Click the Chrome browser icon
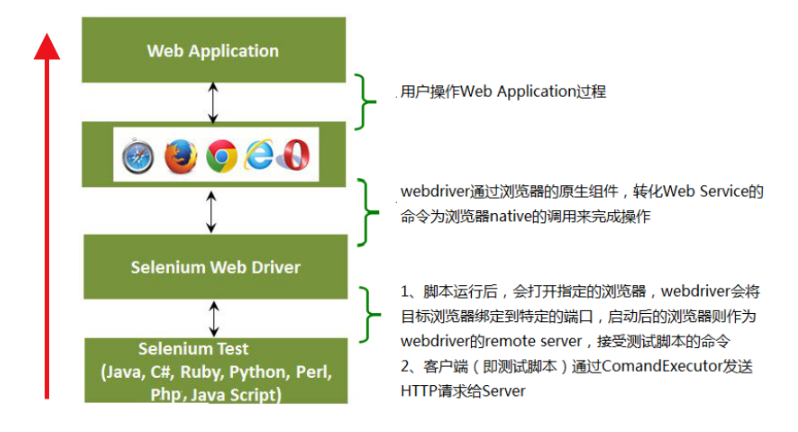798x432 pixels. [x=221, y=156]
